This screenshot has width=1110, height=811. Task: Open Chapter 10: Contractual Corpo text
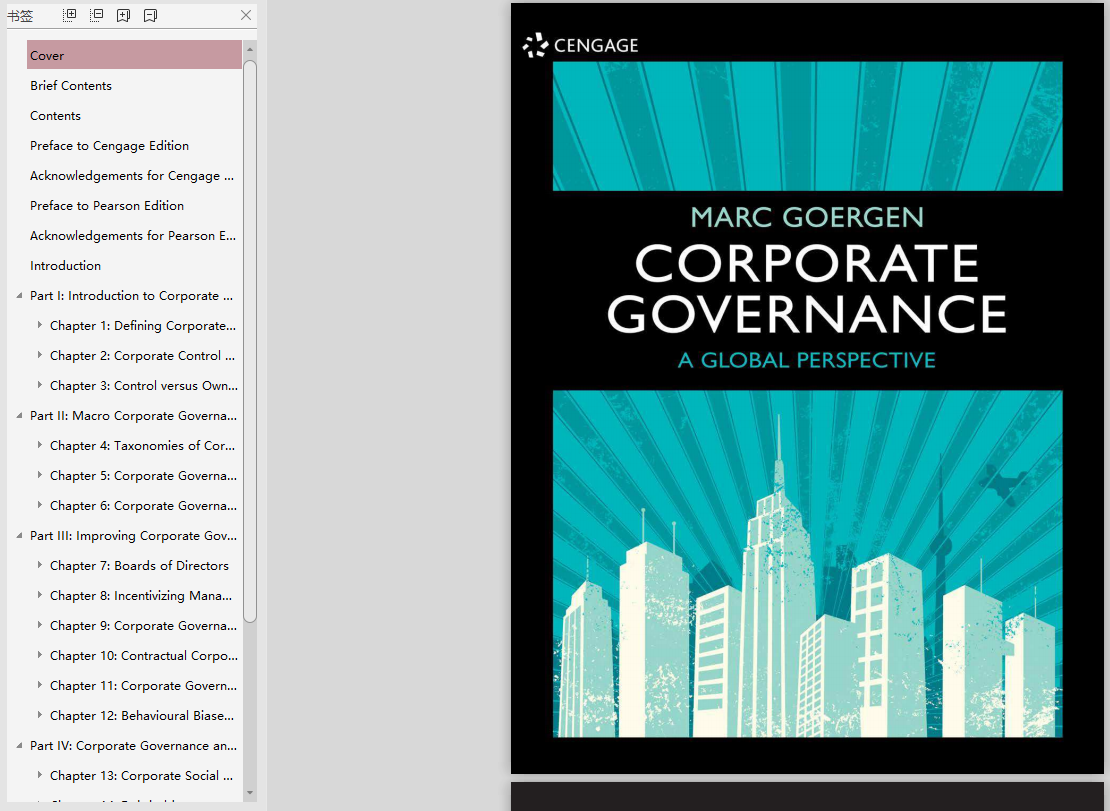144,656
